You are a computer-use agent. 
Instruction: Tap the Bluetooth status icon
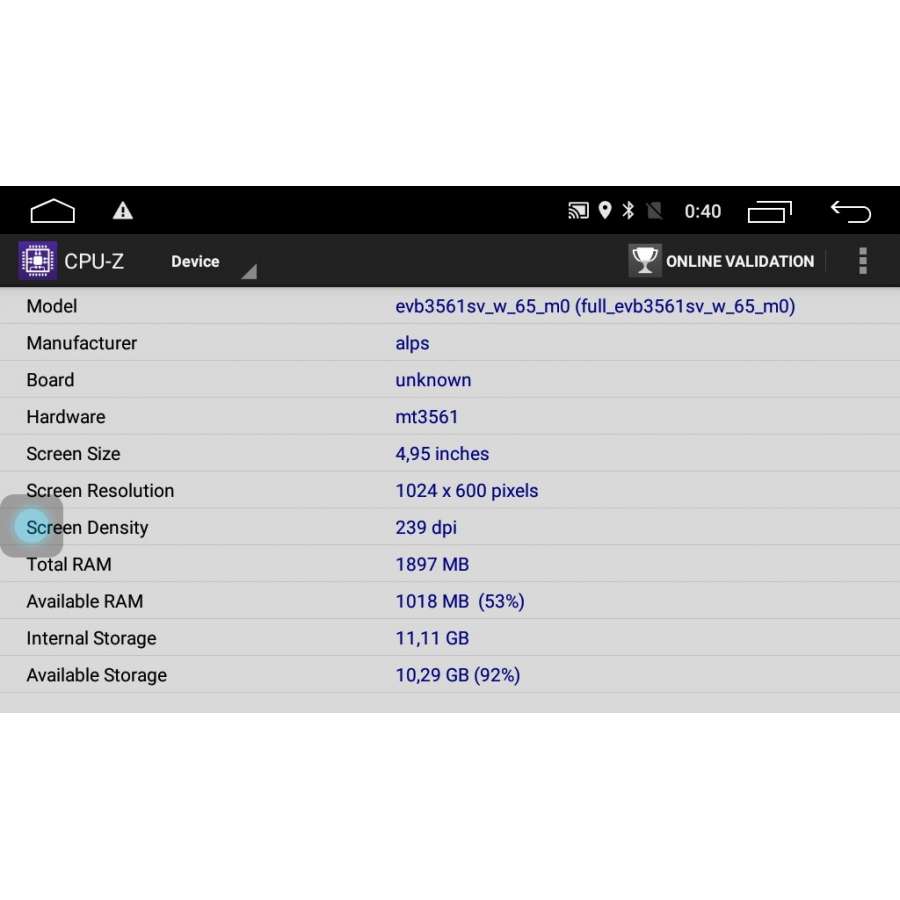(629, 211)
